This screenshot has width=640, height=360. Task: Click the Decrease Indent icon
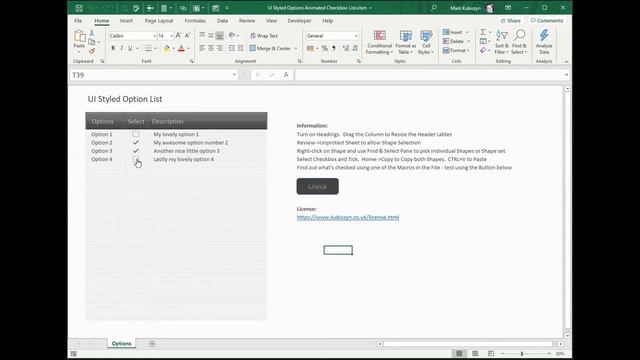[x=231, y=48]
